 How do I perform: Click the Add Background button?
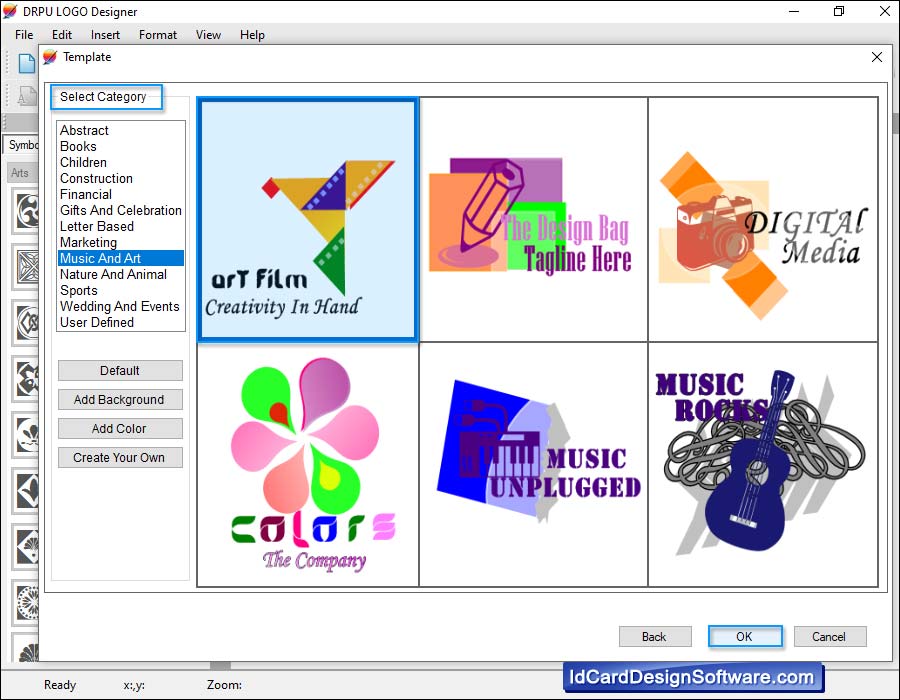click(x=119, y=400)
